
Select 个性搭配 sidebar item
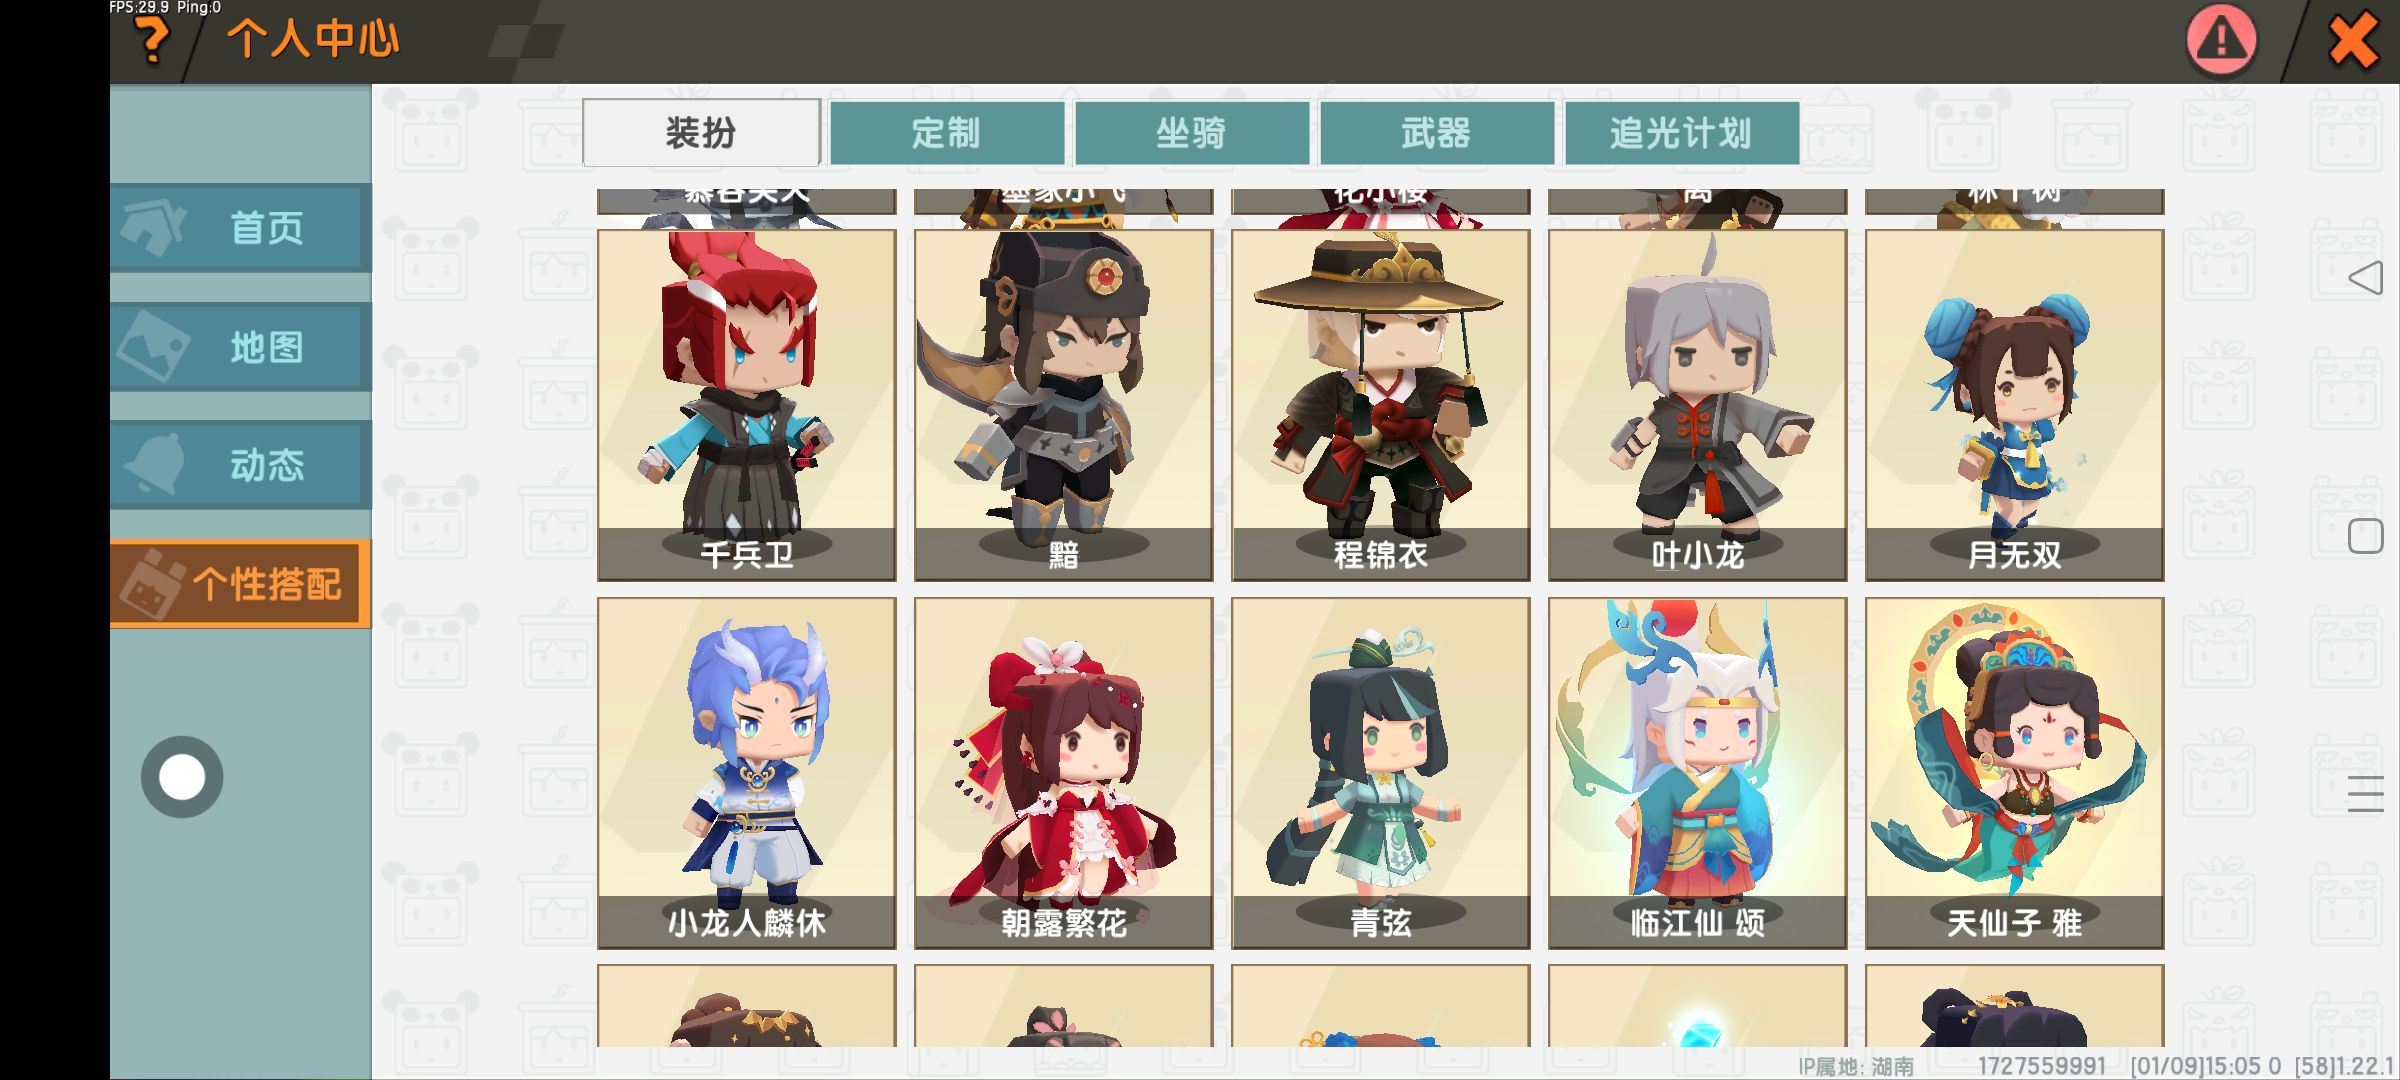click(x=240, y=584)
